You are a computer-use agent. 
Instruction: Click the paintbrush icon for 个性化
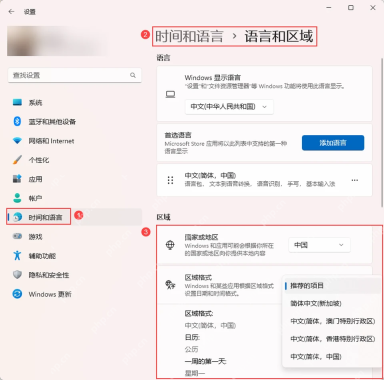click(x=17, y=160)
